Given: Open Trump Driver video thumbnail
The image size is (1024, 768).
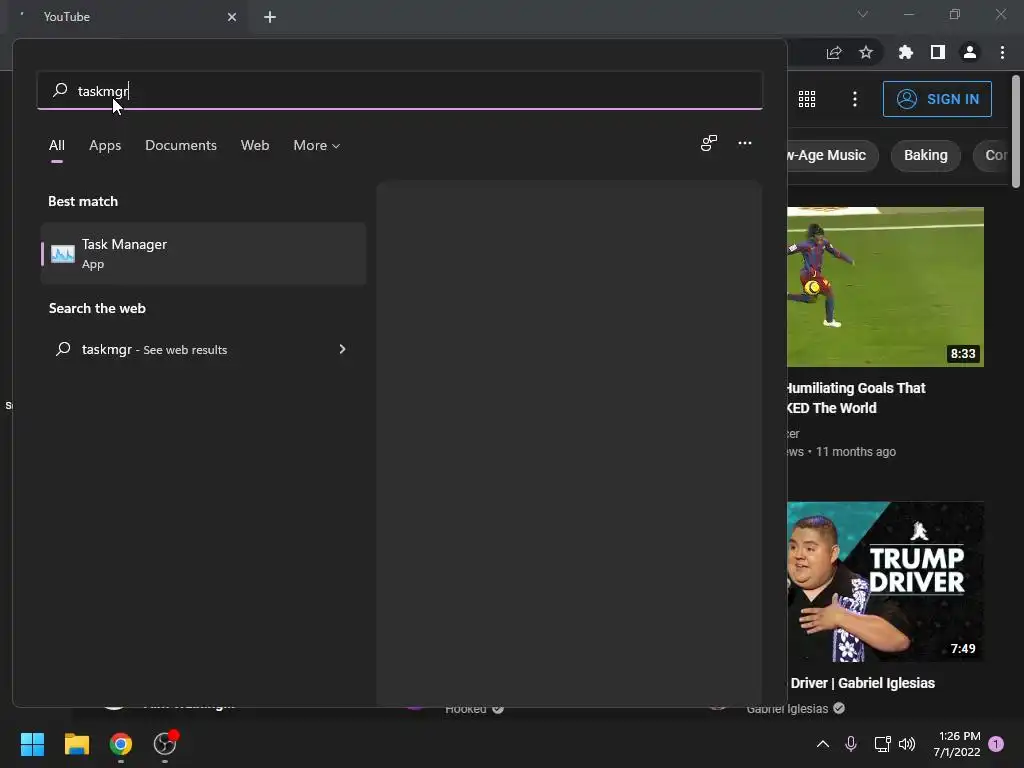Looking at the screenshot, I should coord(885,581).
